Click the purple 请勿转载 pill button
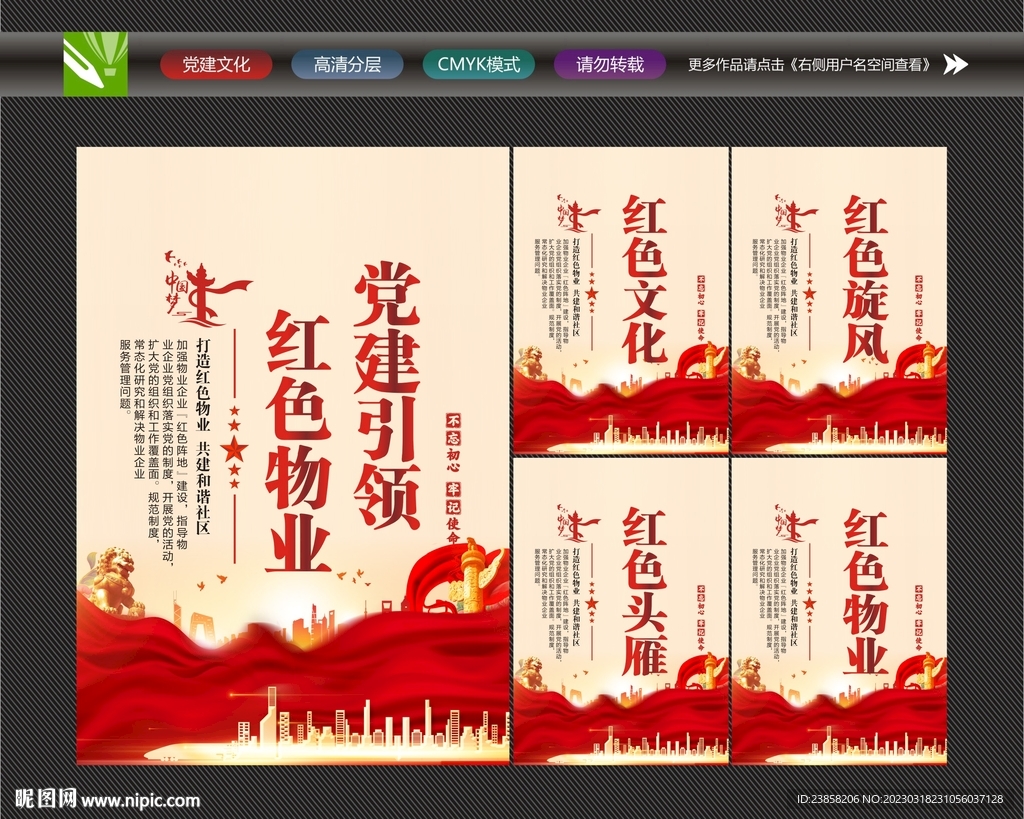Viewport: 1024px width, 819px height. point(610,65)
